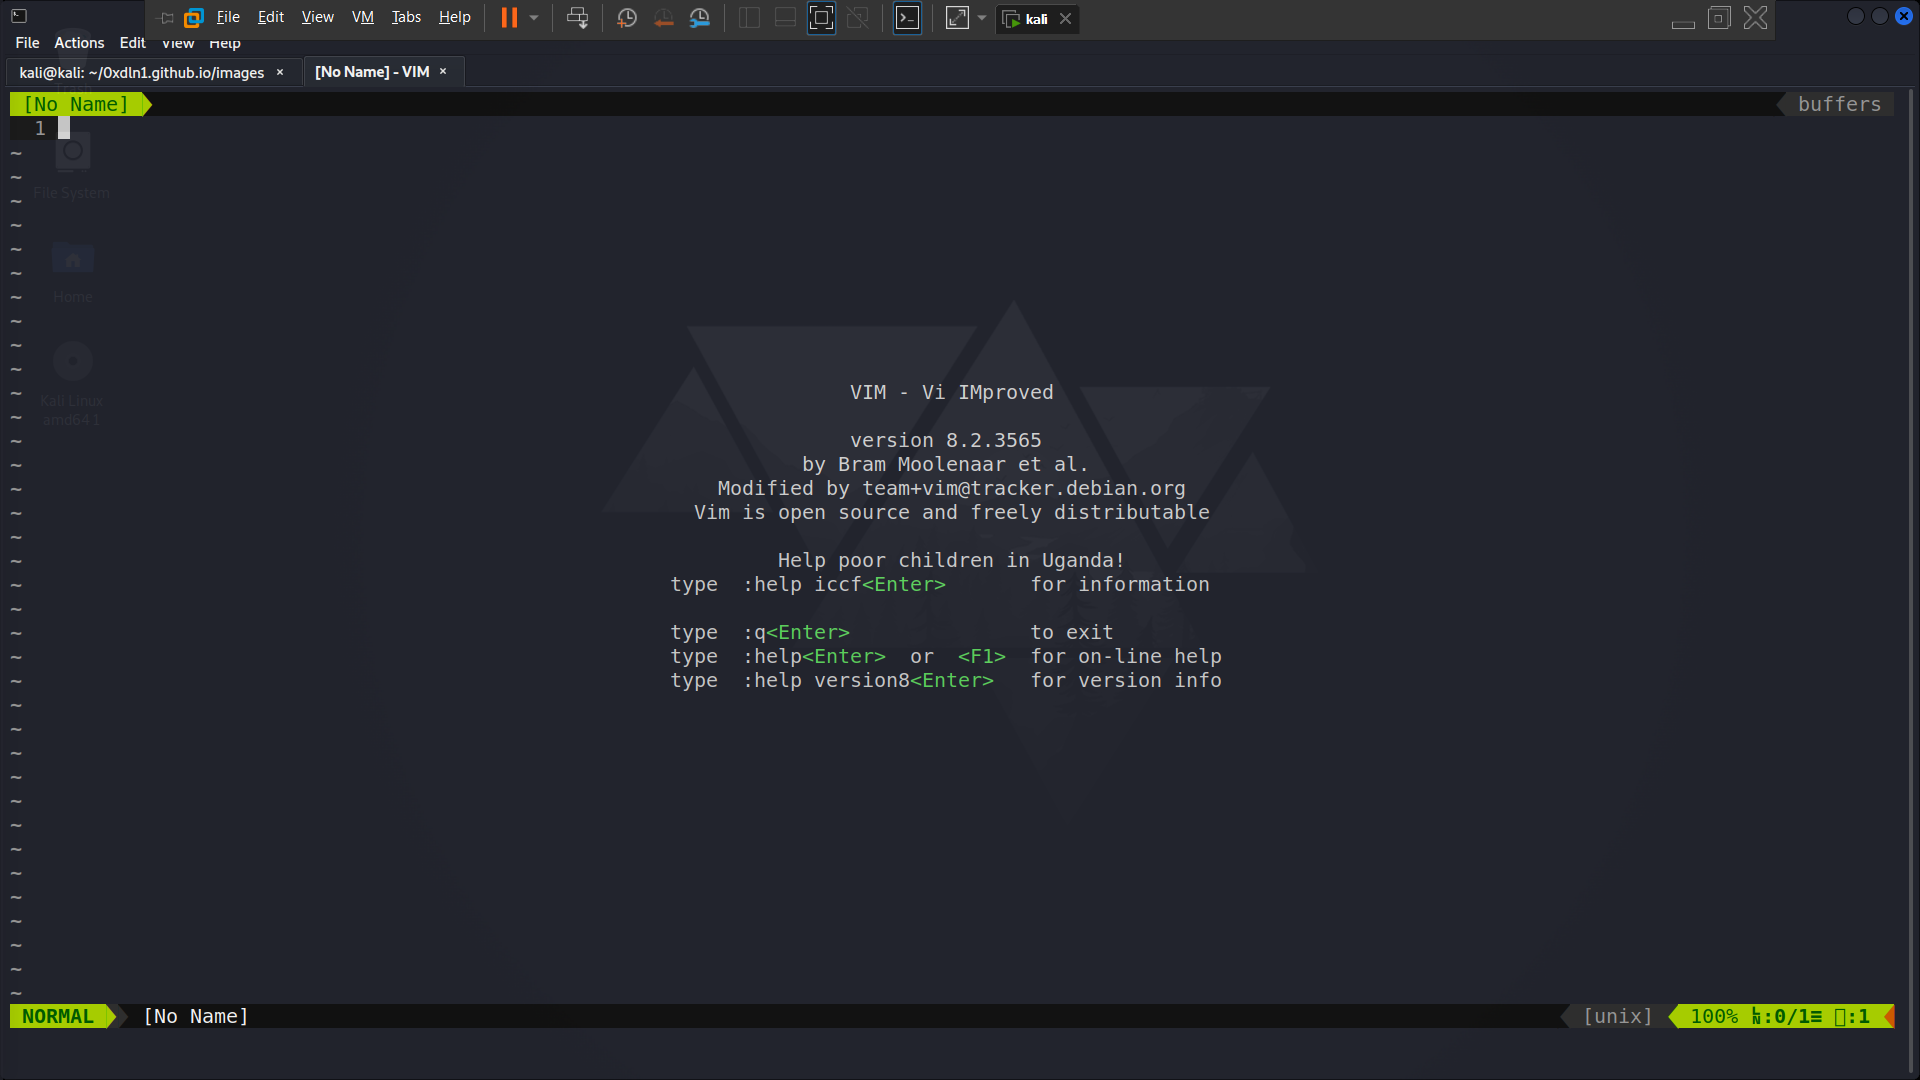1920x1080 pixels.
Task: Close the kali@kali images terminal tab
Action: (280, 72)
